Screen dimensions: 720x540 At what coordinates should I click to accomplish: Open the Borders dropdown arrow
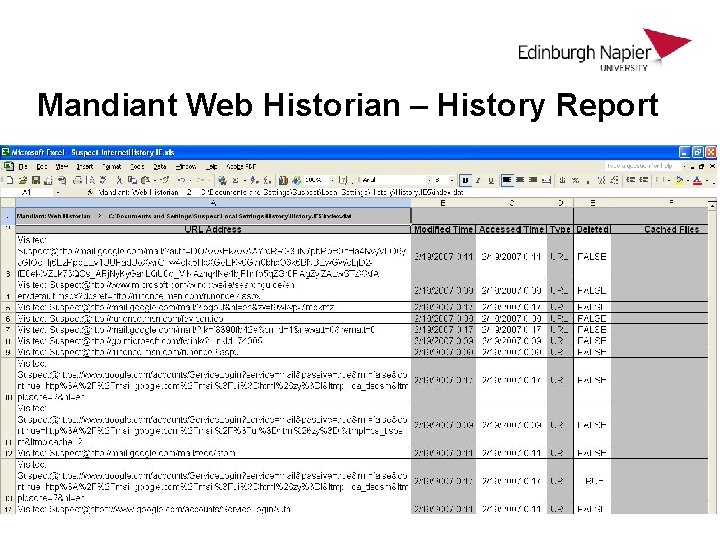tap(669, 180)
